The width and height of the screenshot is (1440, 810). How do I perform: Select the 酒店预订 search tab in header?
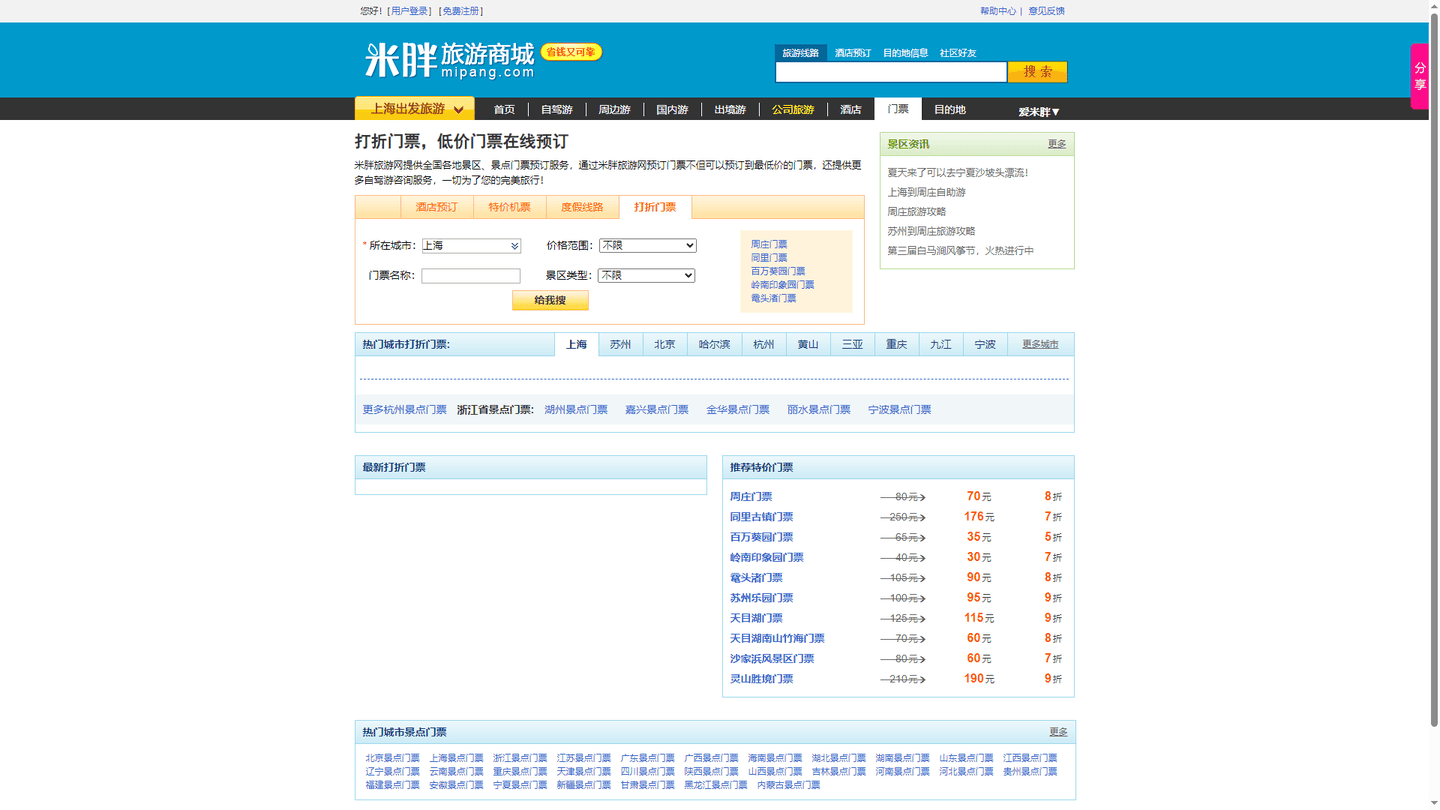click(x=852, y=53)
